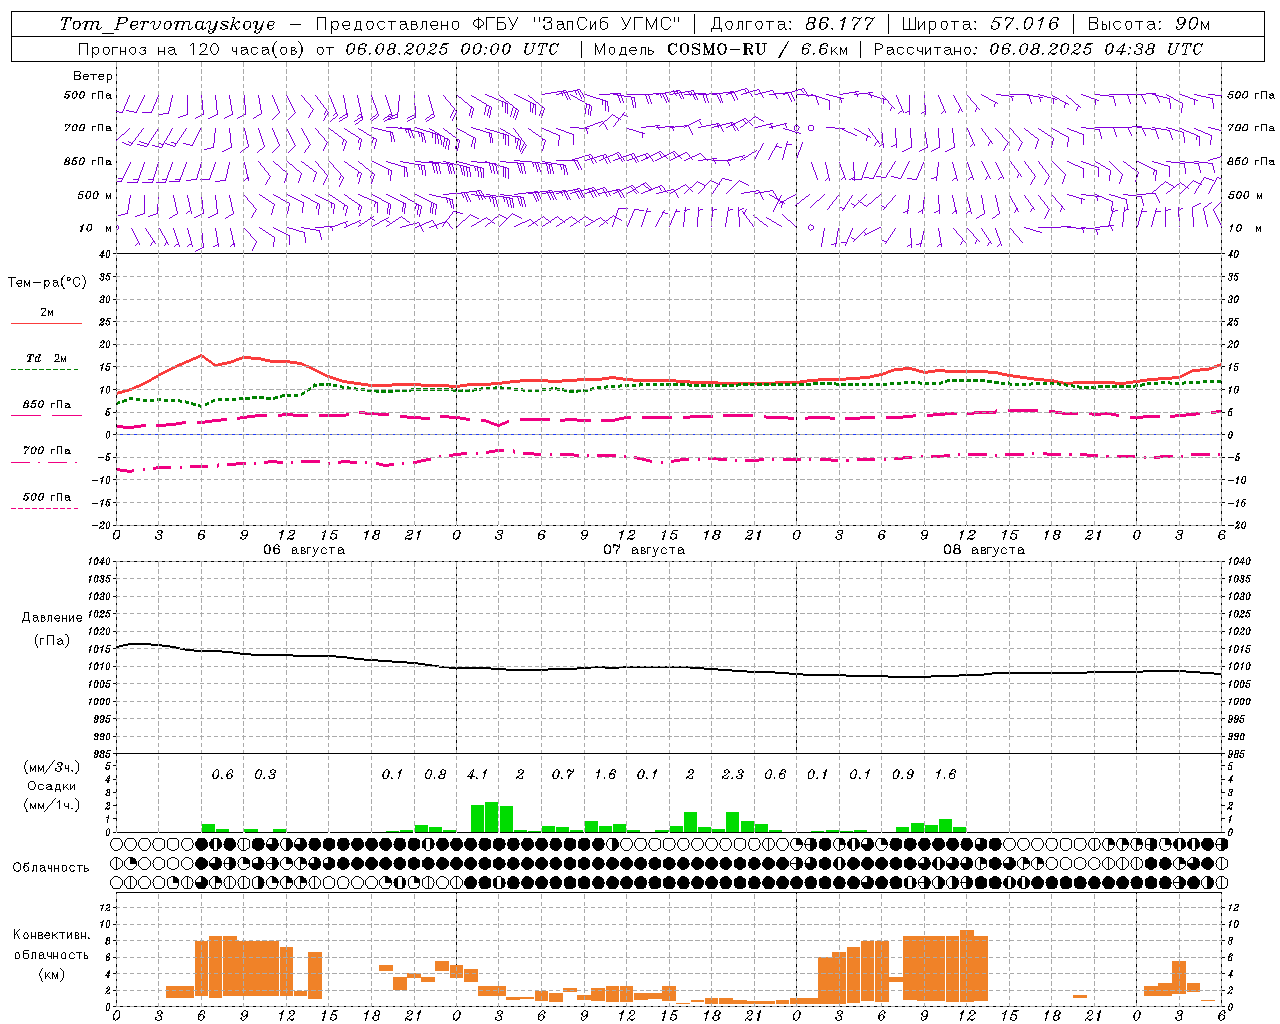Select the provider text ФГБУ "ЗапСиб УГМС"

(575, 24)
